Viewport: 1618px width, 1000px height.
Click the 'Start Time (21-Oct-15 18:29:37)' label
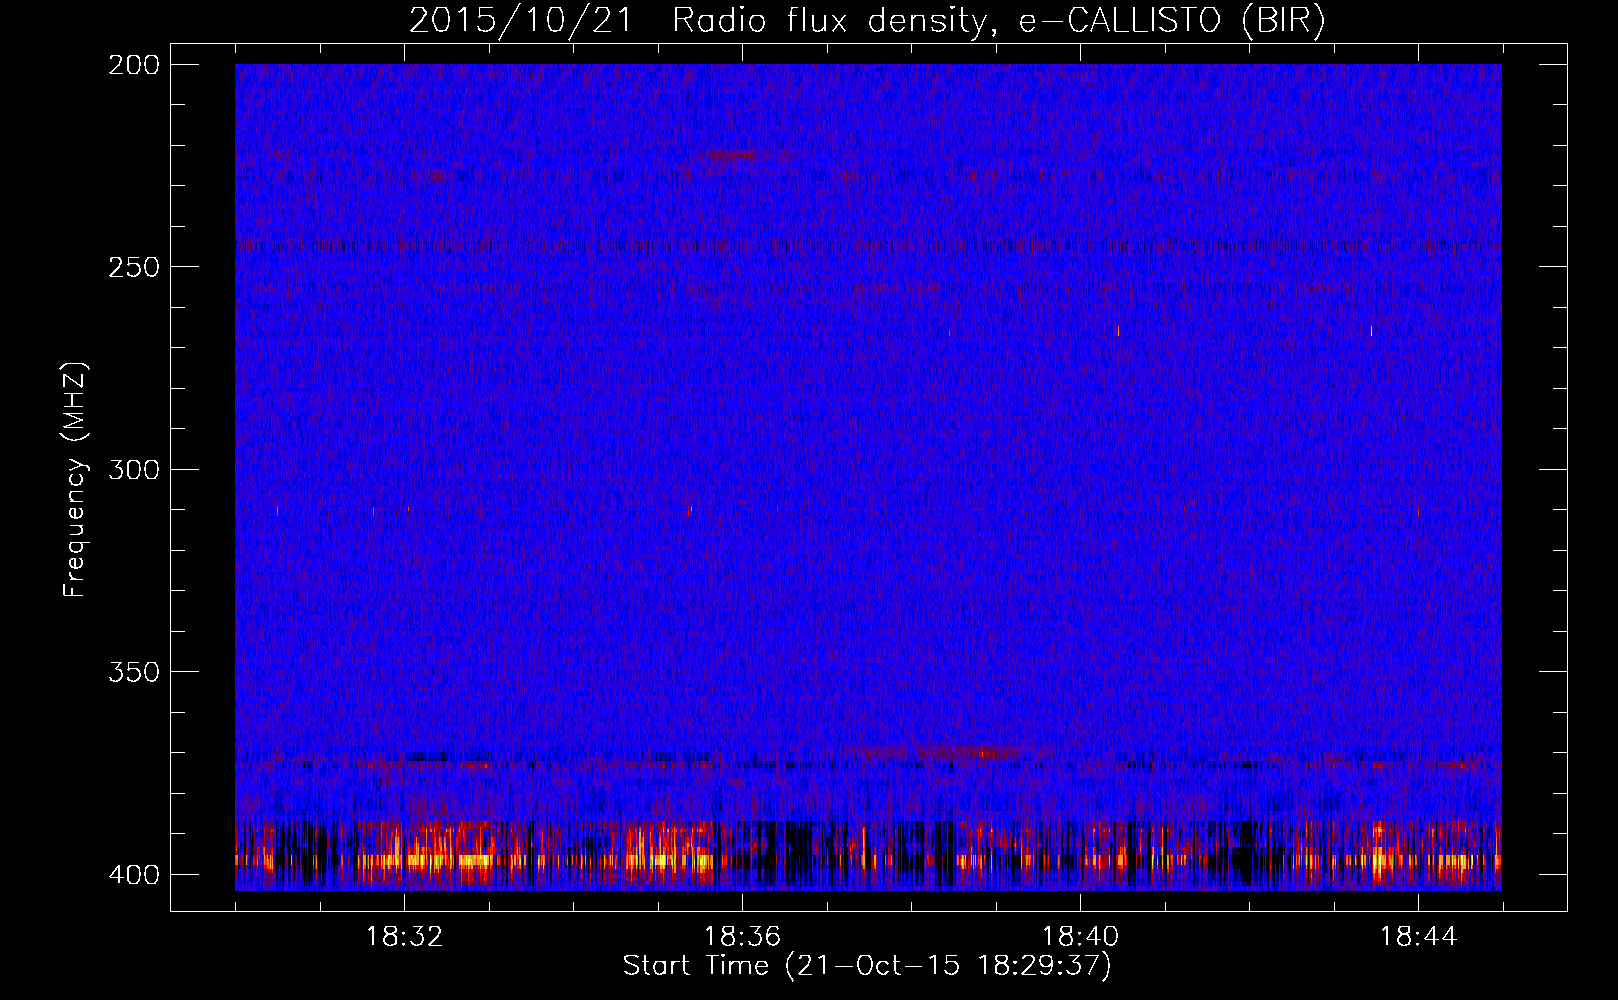[867, 965]
